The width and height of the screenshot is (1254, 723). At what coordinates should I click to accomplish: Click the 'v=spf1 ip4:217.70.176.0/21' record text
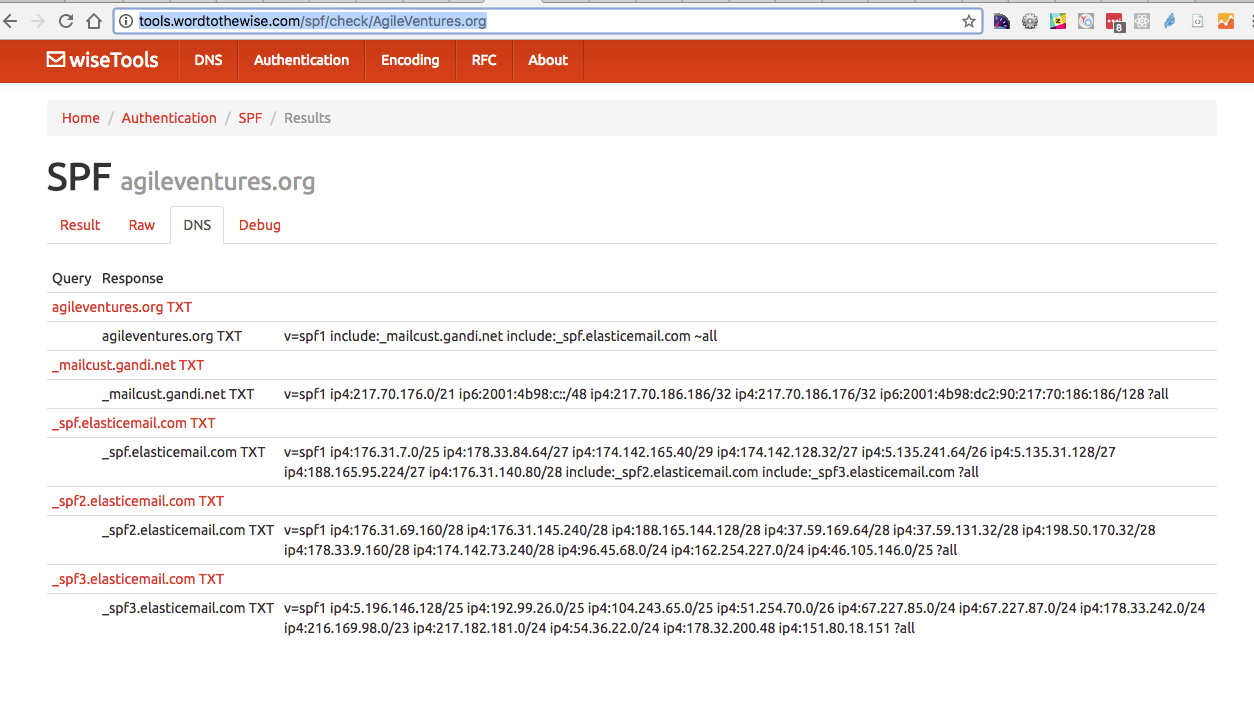[x=726, y=394]
